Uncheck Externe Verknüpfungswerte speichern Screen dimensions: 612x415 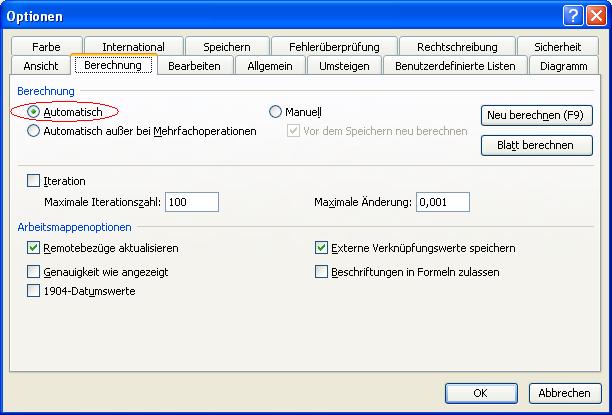(x=322, y=247)
